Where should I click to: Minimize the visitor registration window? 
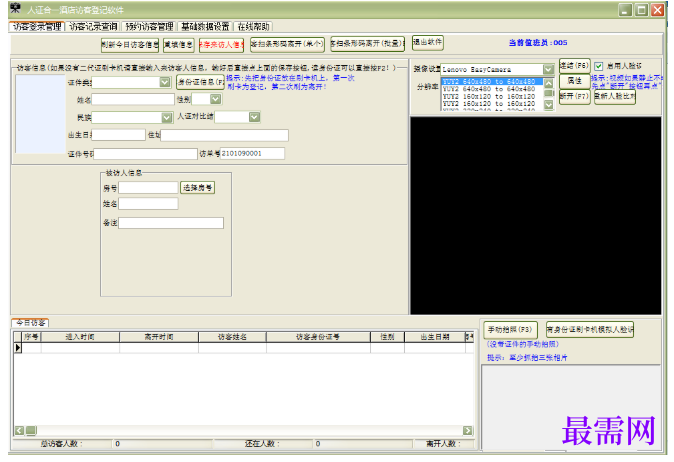pos(625,10)
